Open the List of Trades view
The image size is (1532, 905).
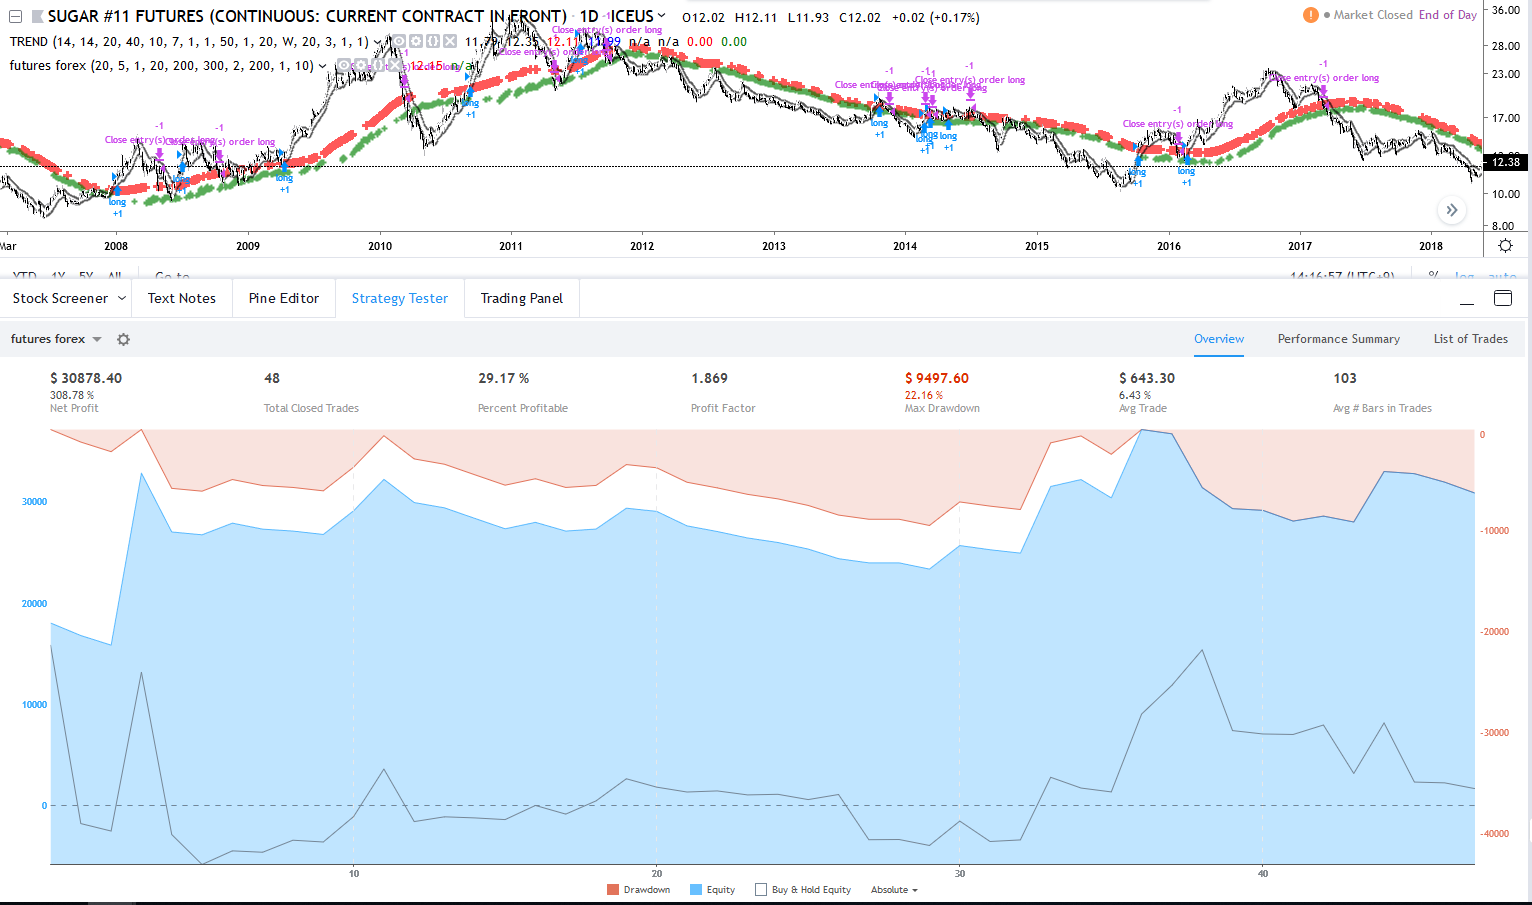point(1470,340)
